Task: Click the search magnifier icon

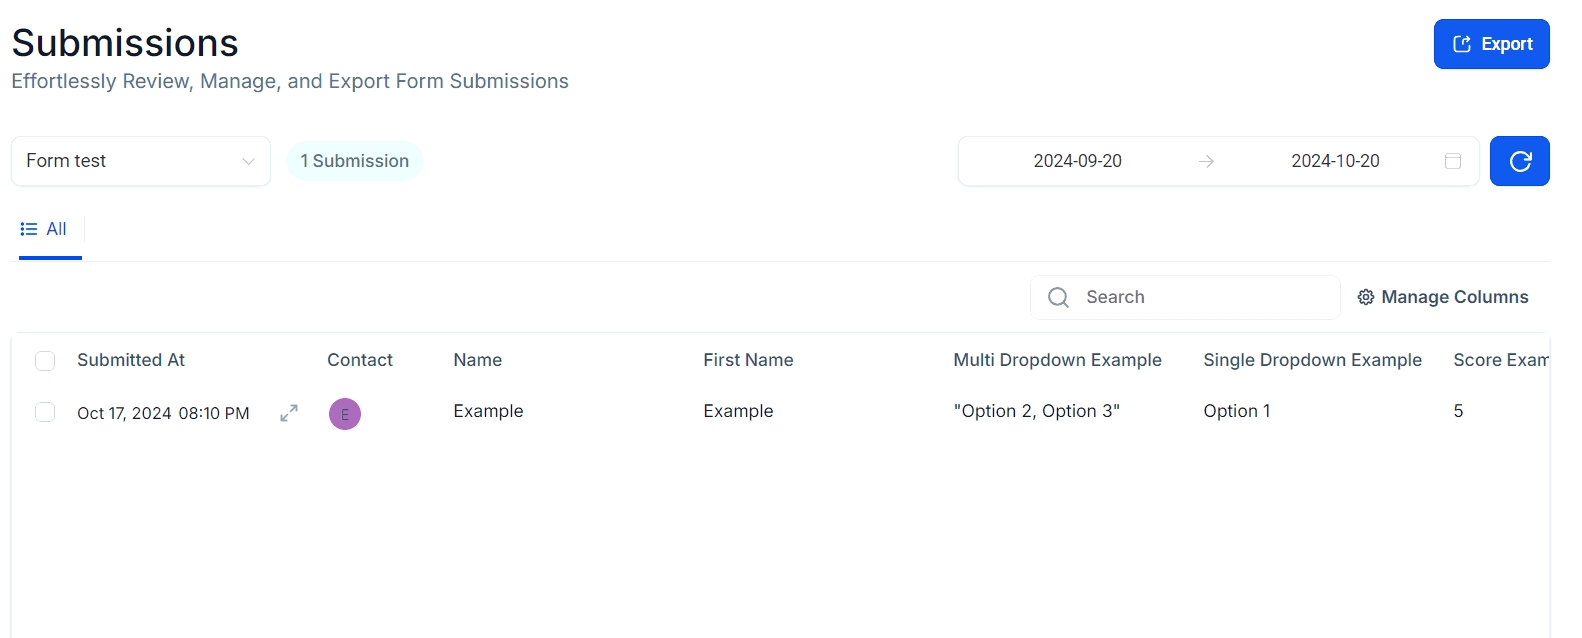Action: point(1058,297)
